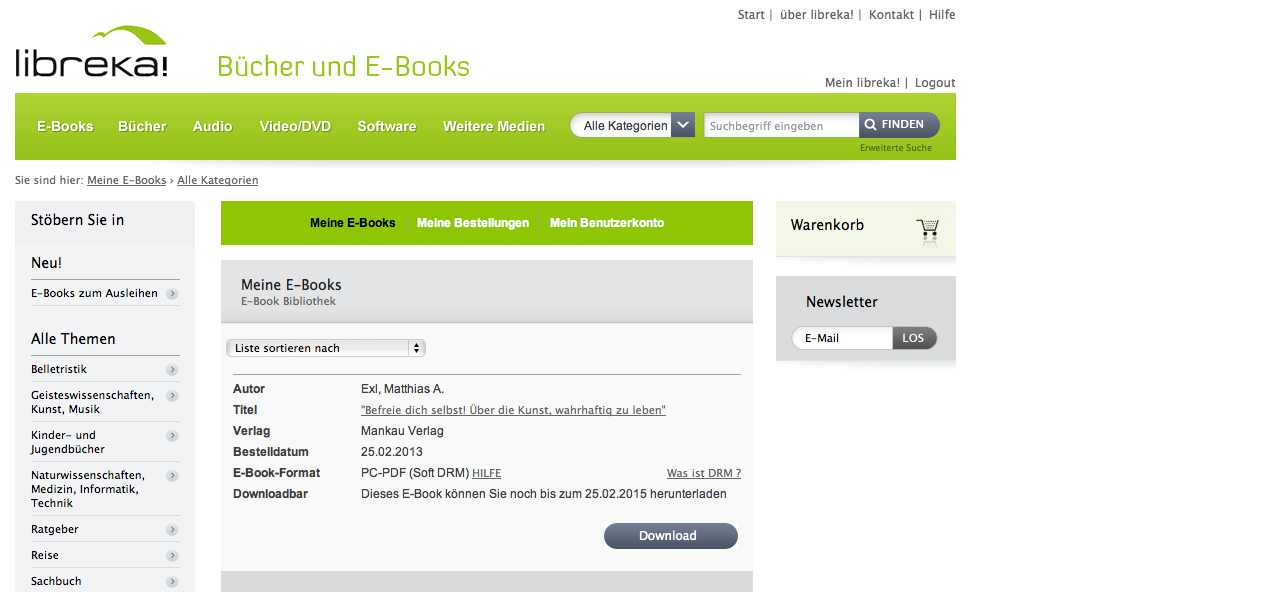Image resolution: width=1279 pixels, height=592 pixels.
Task: Switch to Meine Bestellungen tab
Action: 472,223
